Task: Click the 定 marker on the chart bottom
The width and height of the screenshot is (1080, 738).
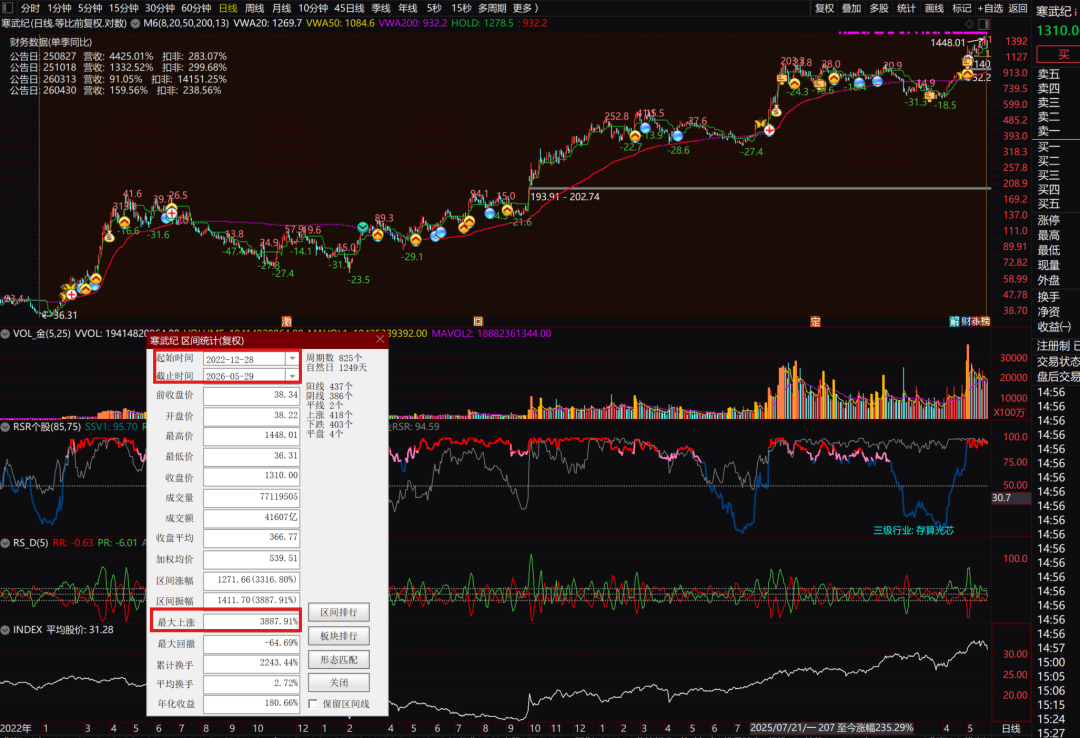Action: (x=815, y=321)
